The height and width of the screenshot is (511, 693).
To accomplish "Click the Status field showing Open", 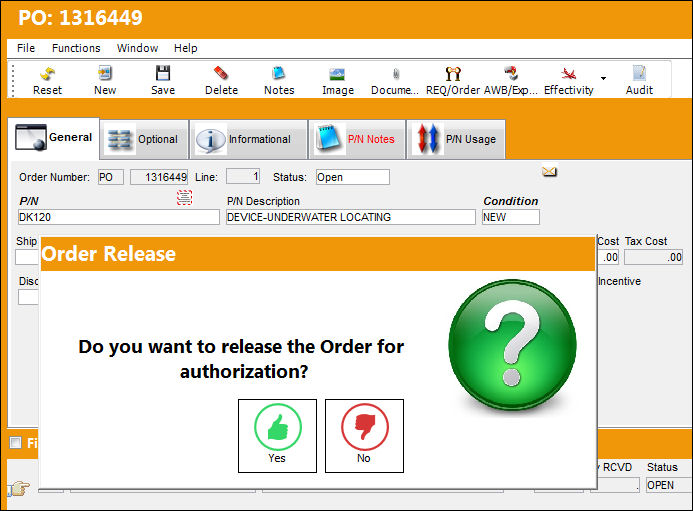I will pos(353,177).
